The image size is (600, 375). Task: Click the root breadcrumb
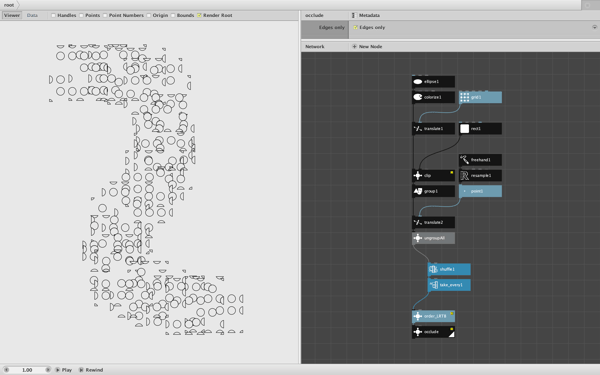[9, 5]
